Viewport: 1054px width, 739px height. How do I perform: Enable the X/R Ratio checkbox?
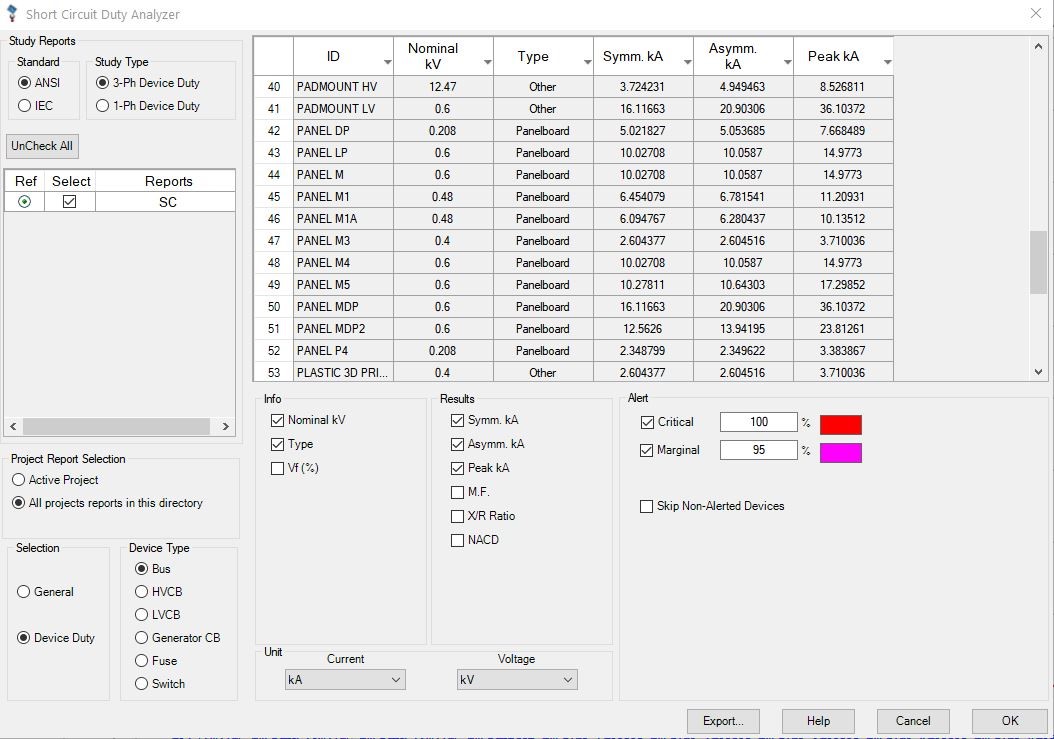click(457, 516)
